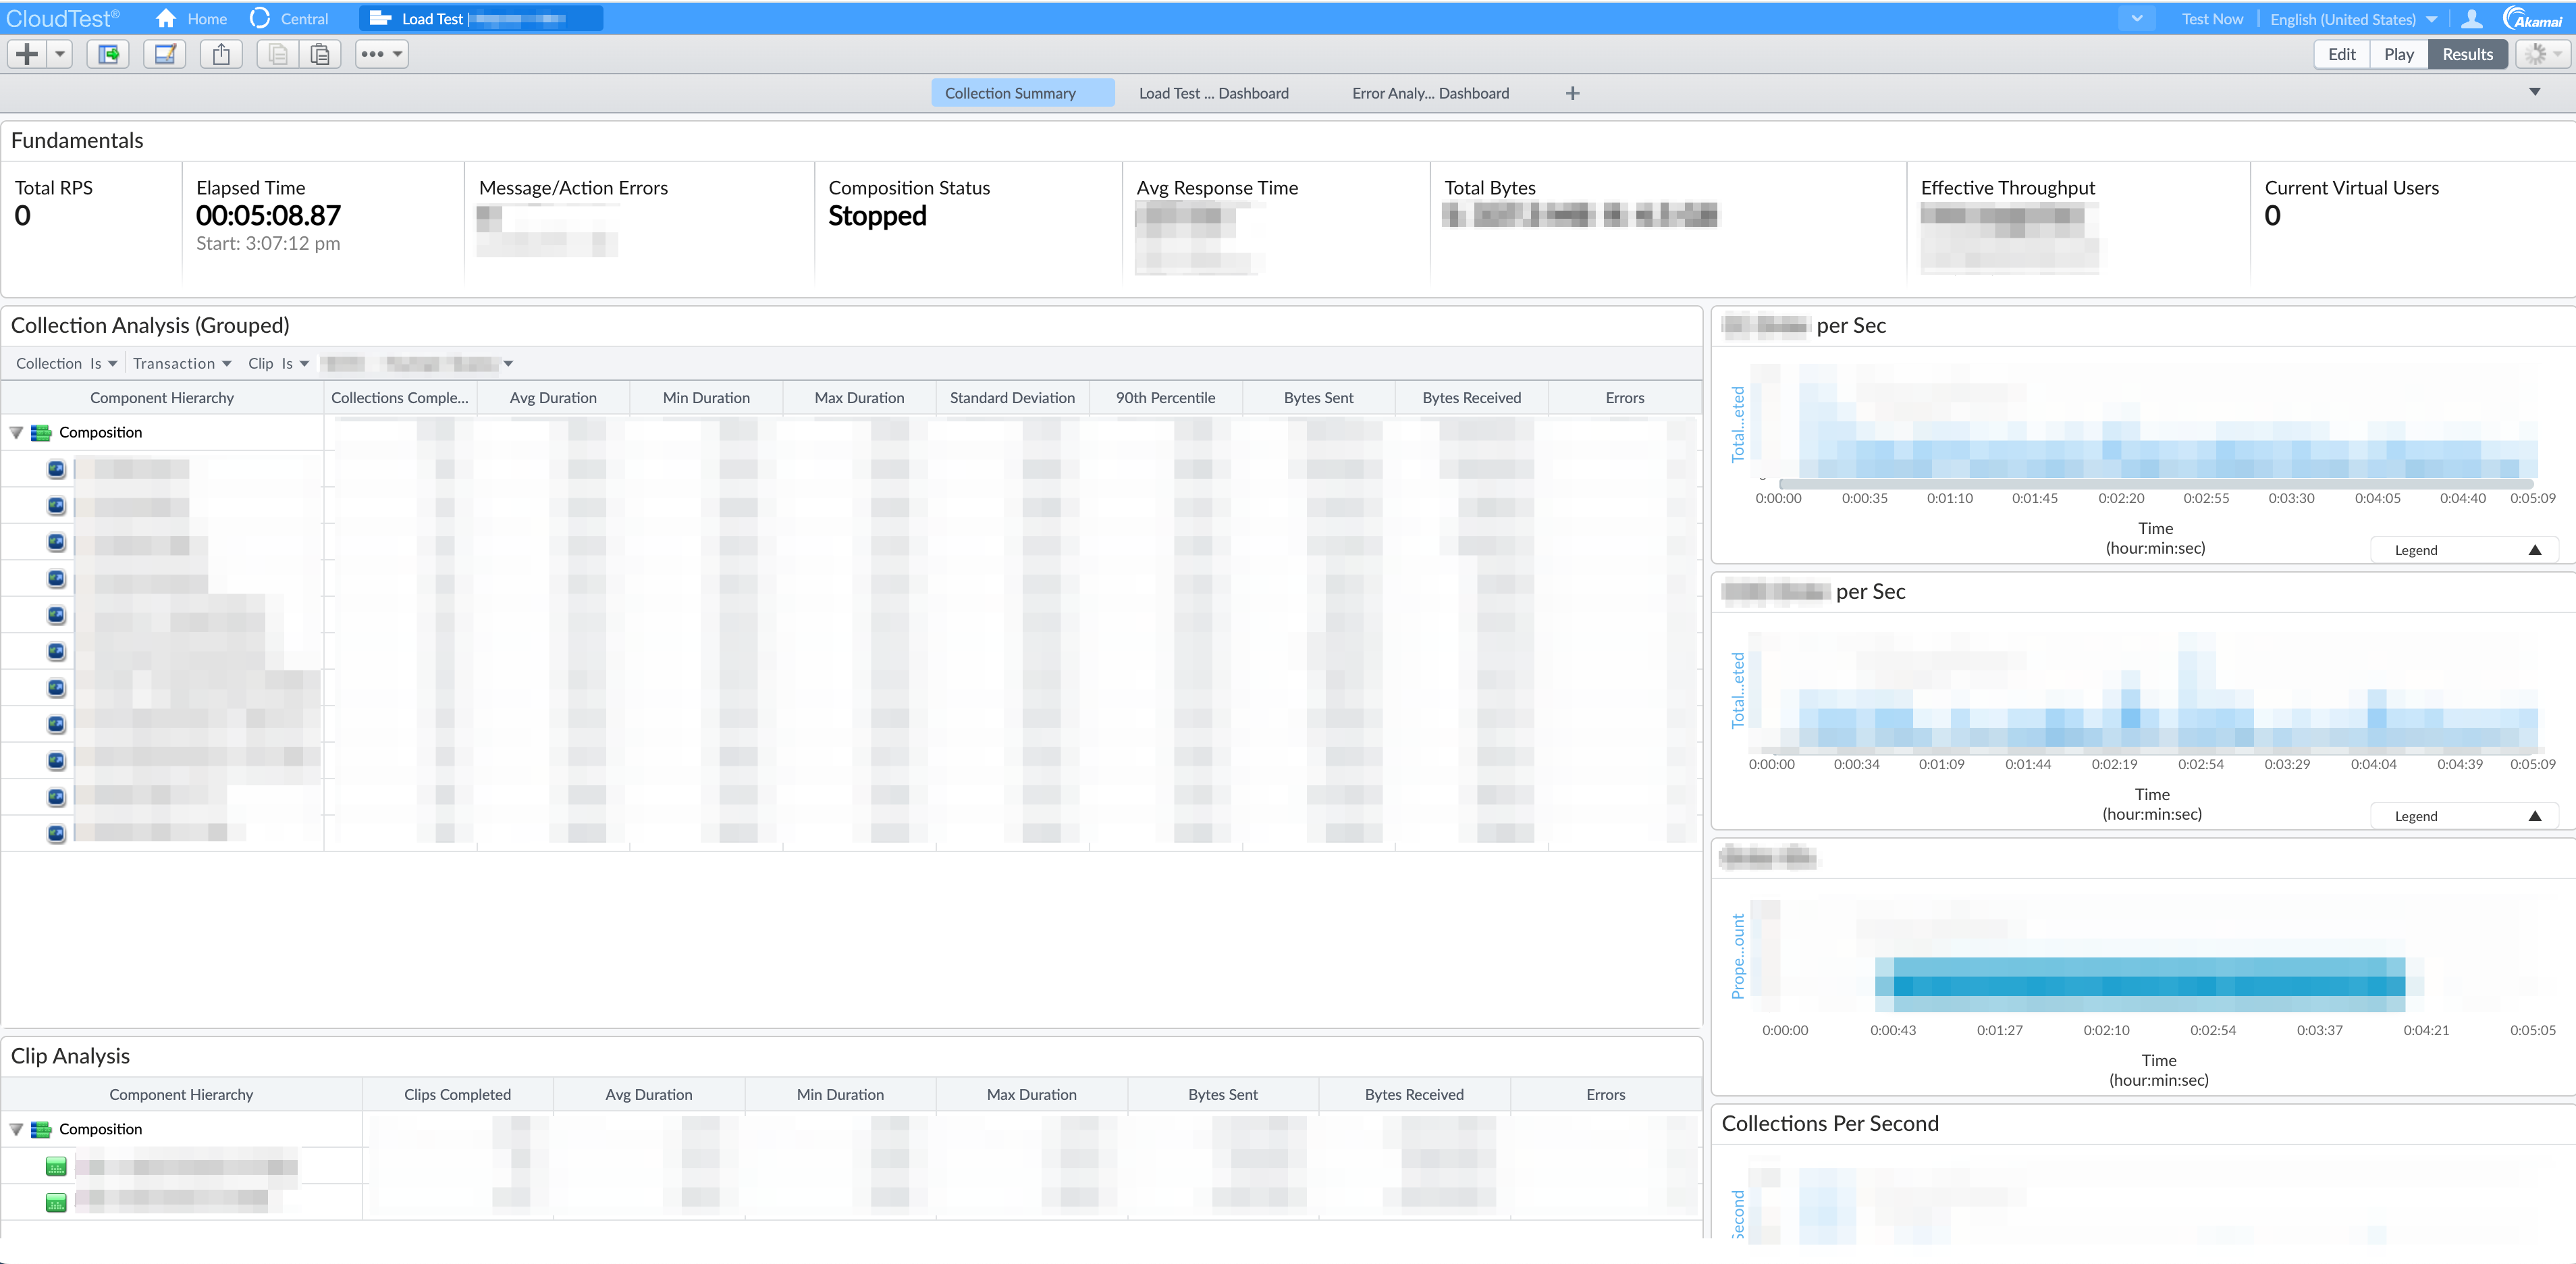Viewport: 2576px width, 1264px height.
Task: Sort by Avg Duration column header
Action: [553, 398]
